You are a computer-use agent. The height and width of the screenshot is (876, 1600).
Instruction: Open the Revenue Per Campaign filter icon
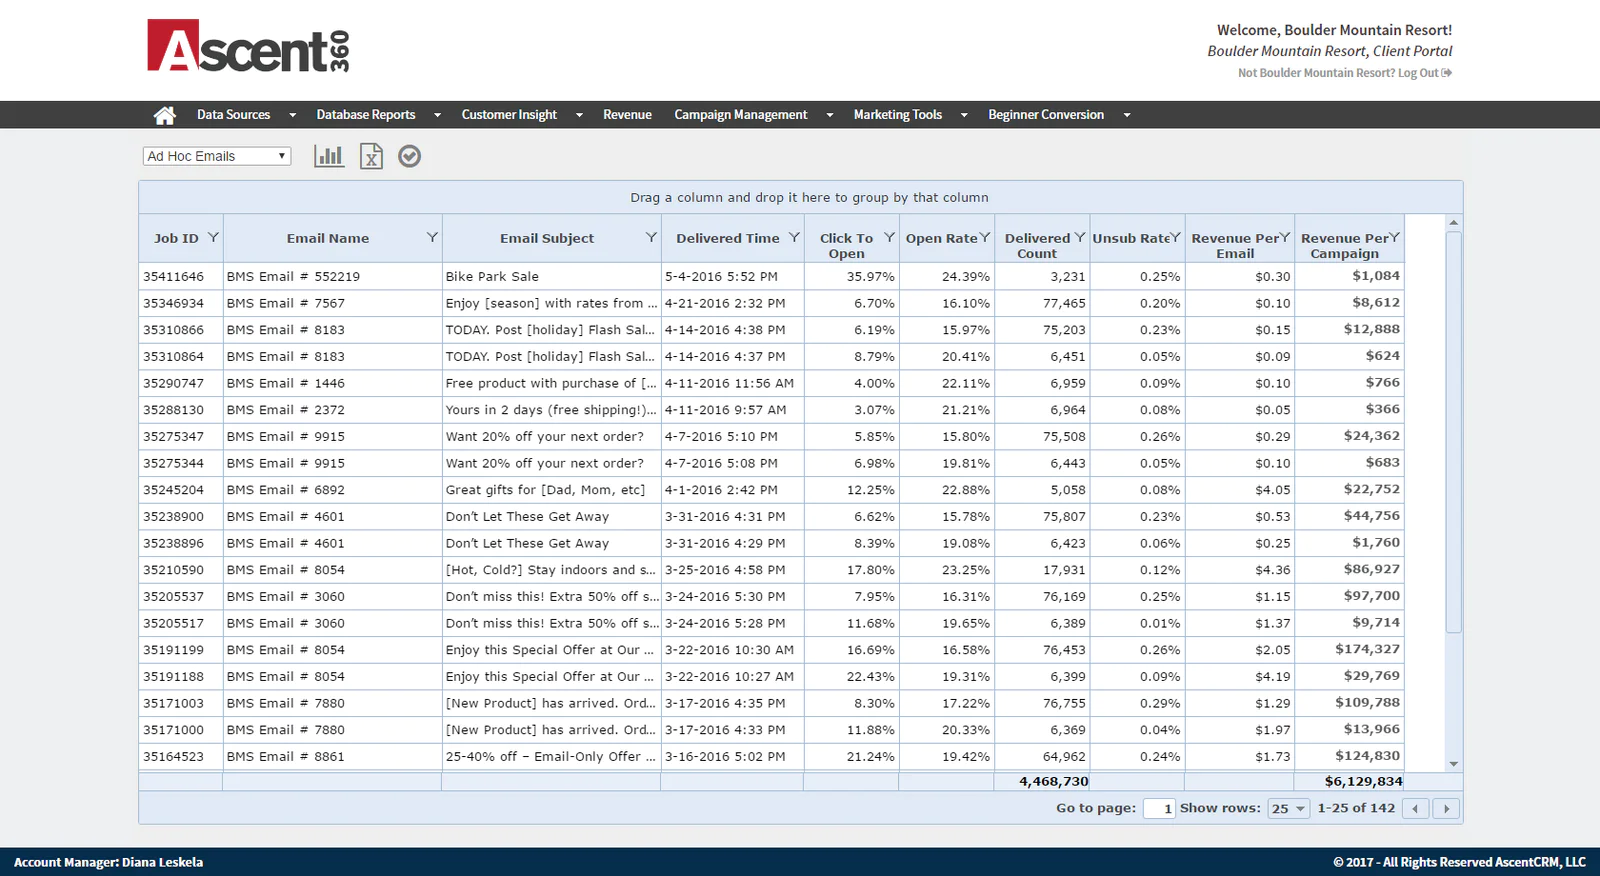click(x=1395, y=237)
